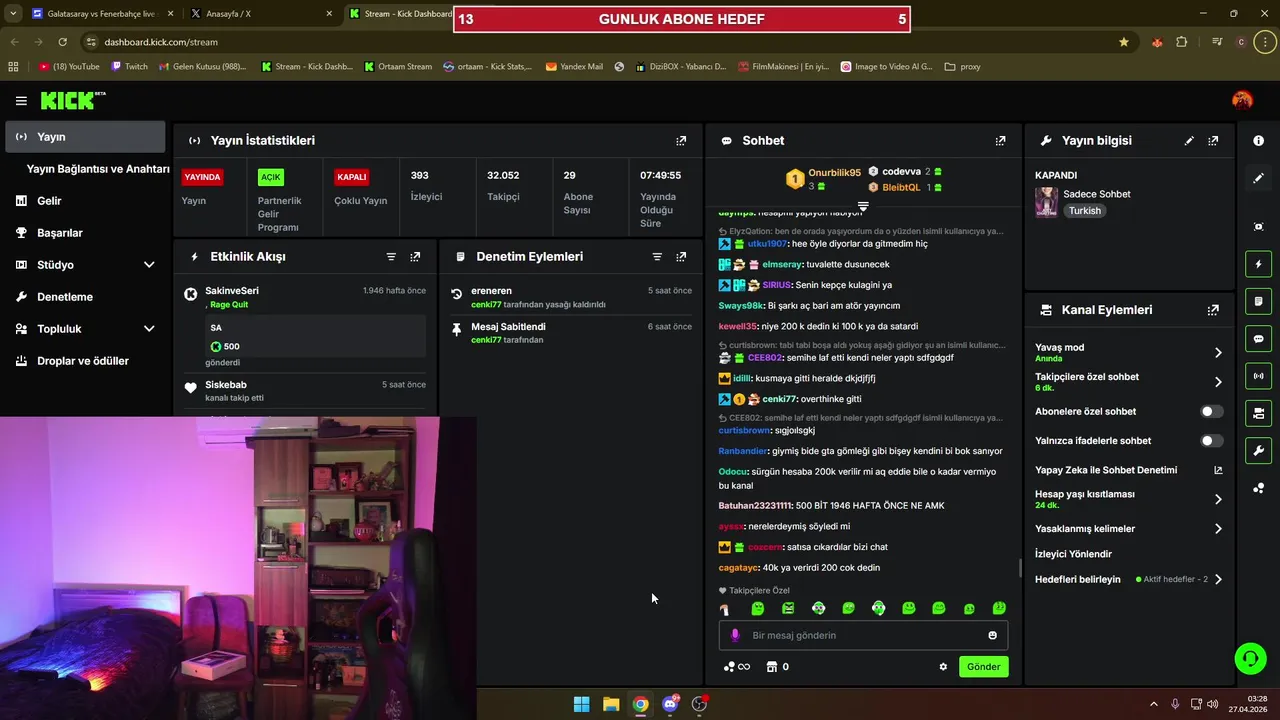Pop out the Yayın bilgisi panel
1280x720 pixels.
[x=1213, y=141]
